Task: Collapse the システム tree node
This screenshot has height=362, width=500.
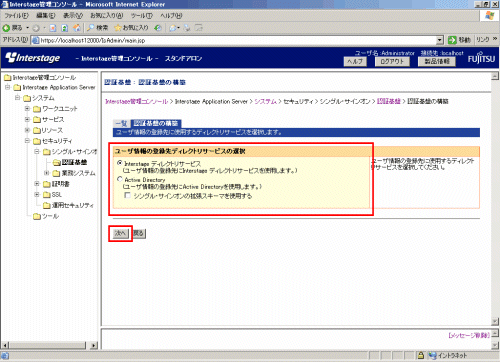Action: [x=17, y=98]
